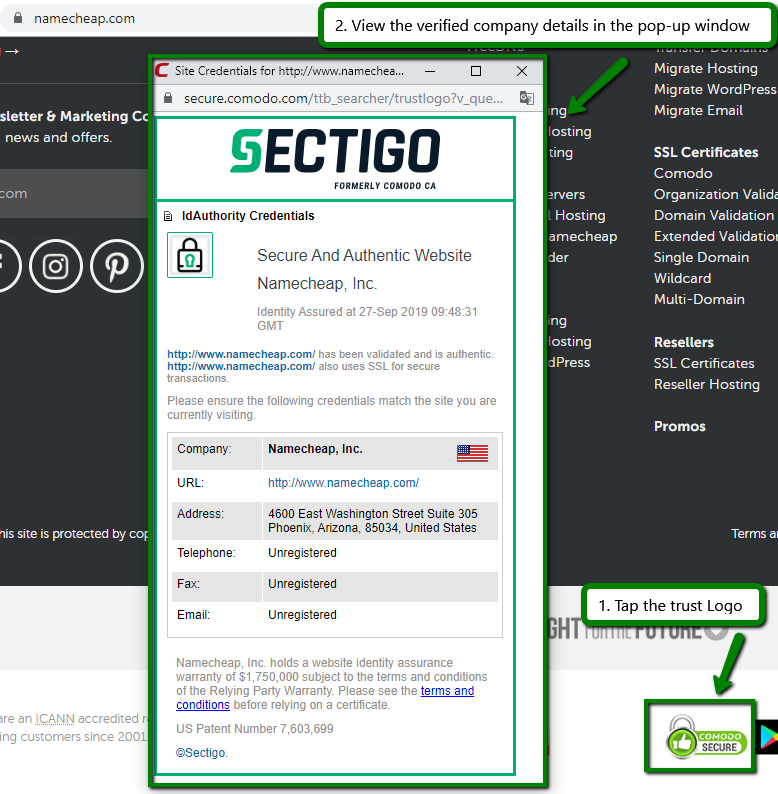
Task: Open the SSL Certificates heading link
Action: (x=706, y=152)
